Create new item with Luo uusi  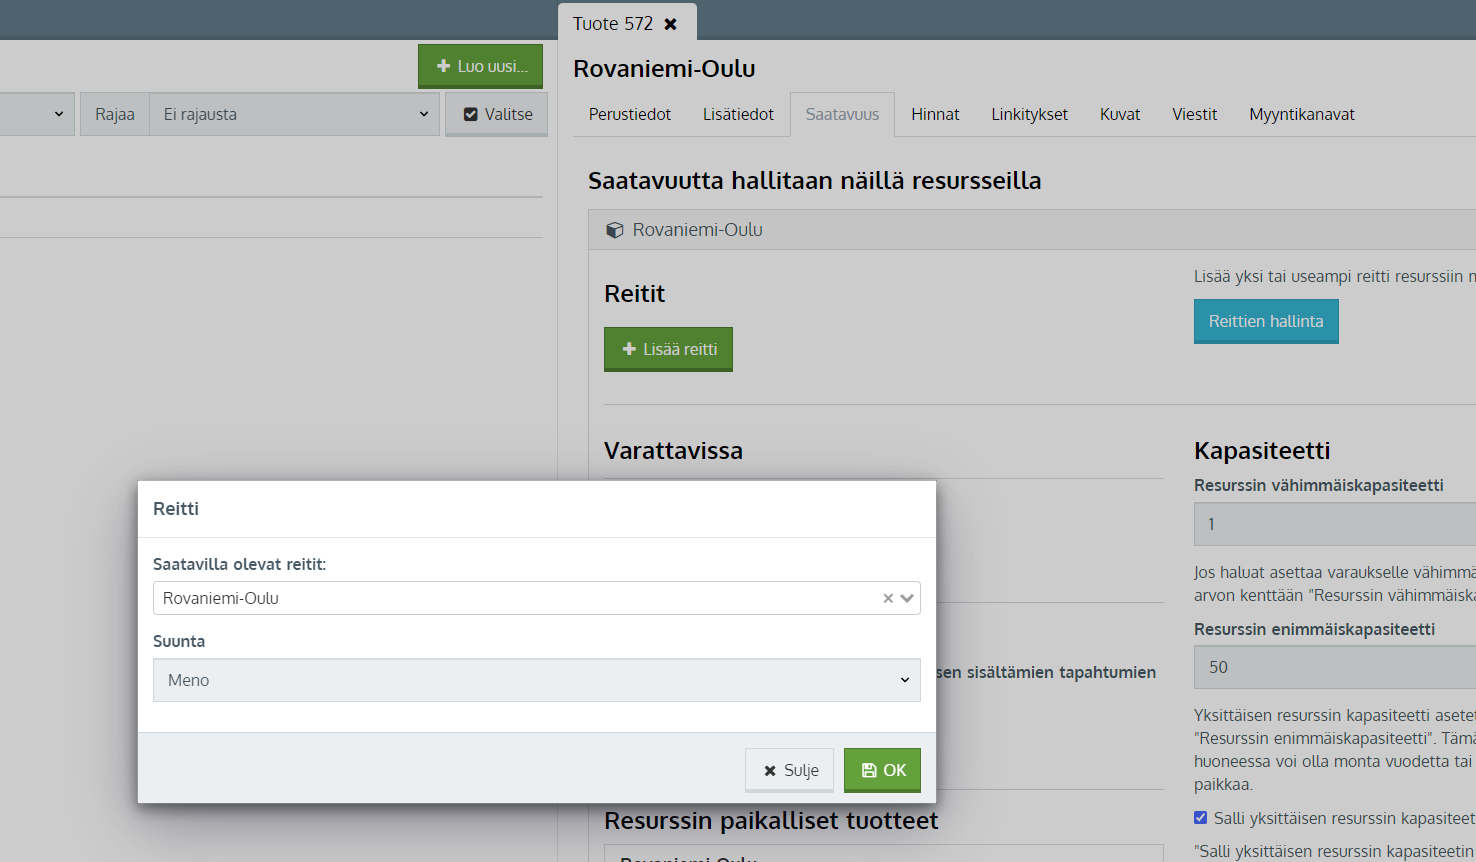point(481,66)
